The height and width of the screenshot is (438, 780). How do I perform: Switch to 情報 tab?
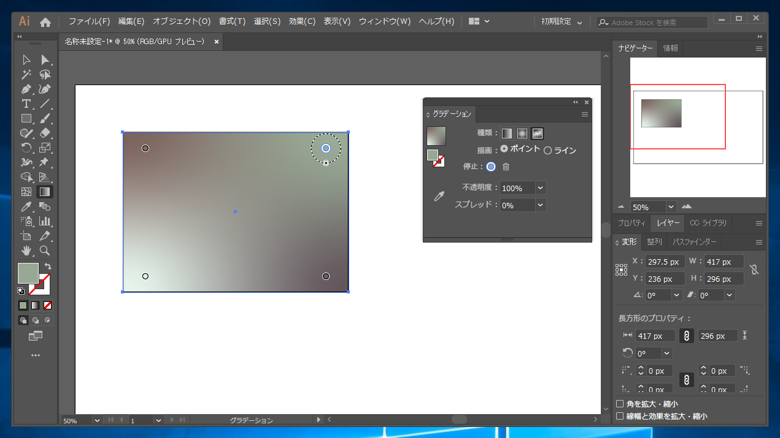670,48
